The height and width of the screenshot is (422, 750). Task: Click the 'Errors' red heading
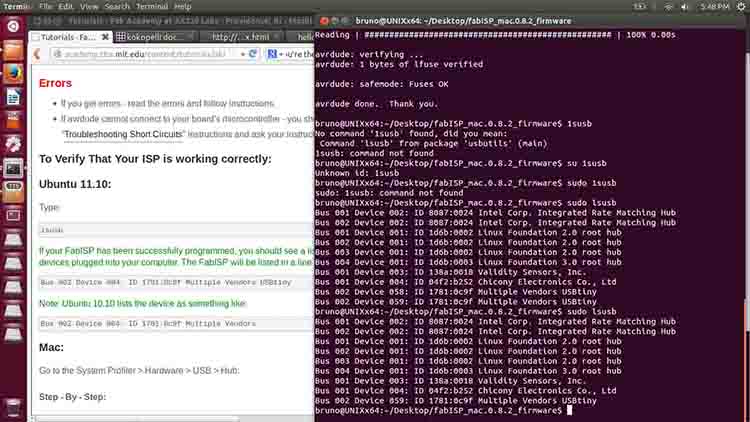click(55, 83)
